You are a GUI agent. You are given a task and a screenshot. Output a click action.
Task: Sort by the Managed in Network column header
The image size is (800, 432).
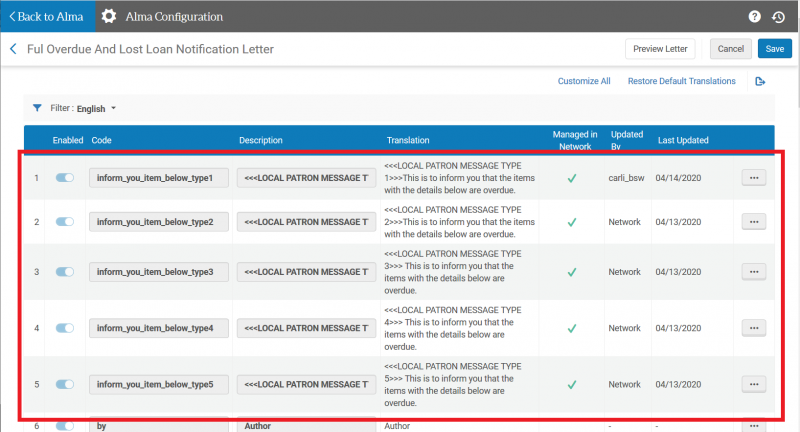[575, 140]
